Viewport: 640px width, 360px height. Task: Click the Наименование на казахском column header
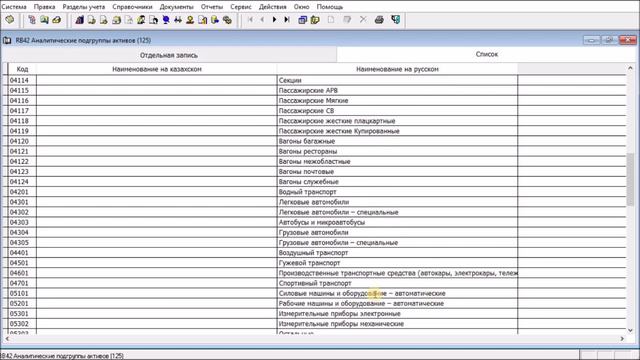[x=157, y=69]
